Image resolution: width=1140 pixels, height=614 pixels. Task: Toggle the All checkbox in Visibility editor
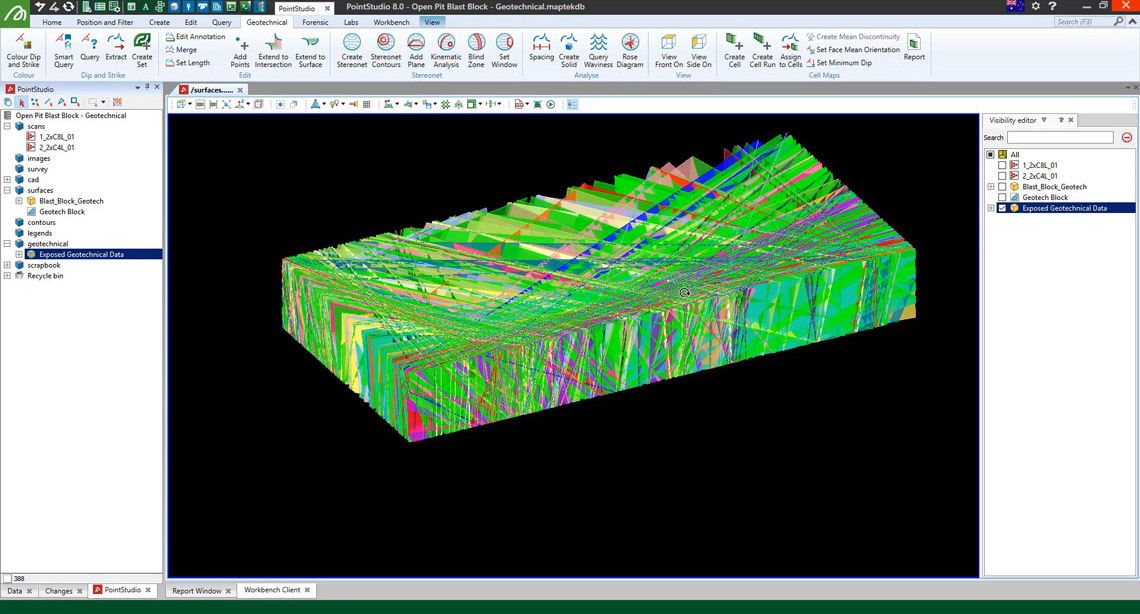coord(990,155)
